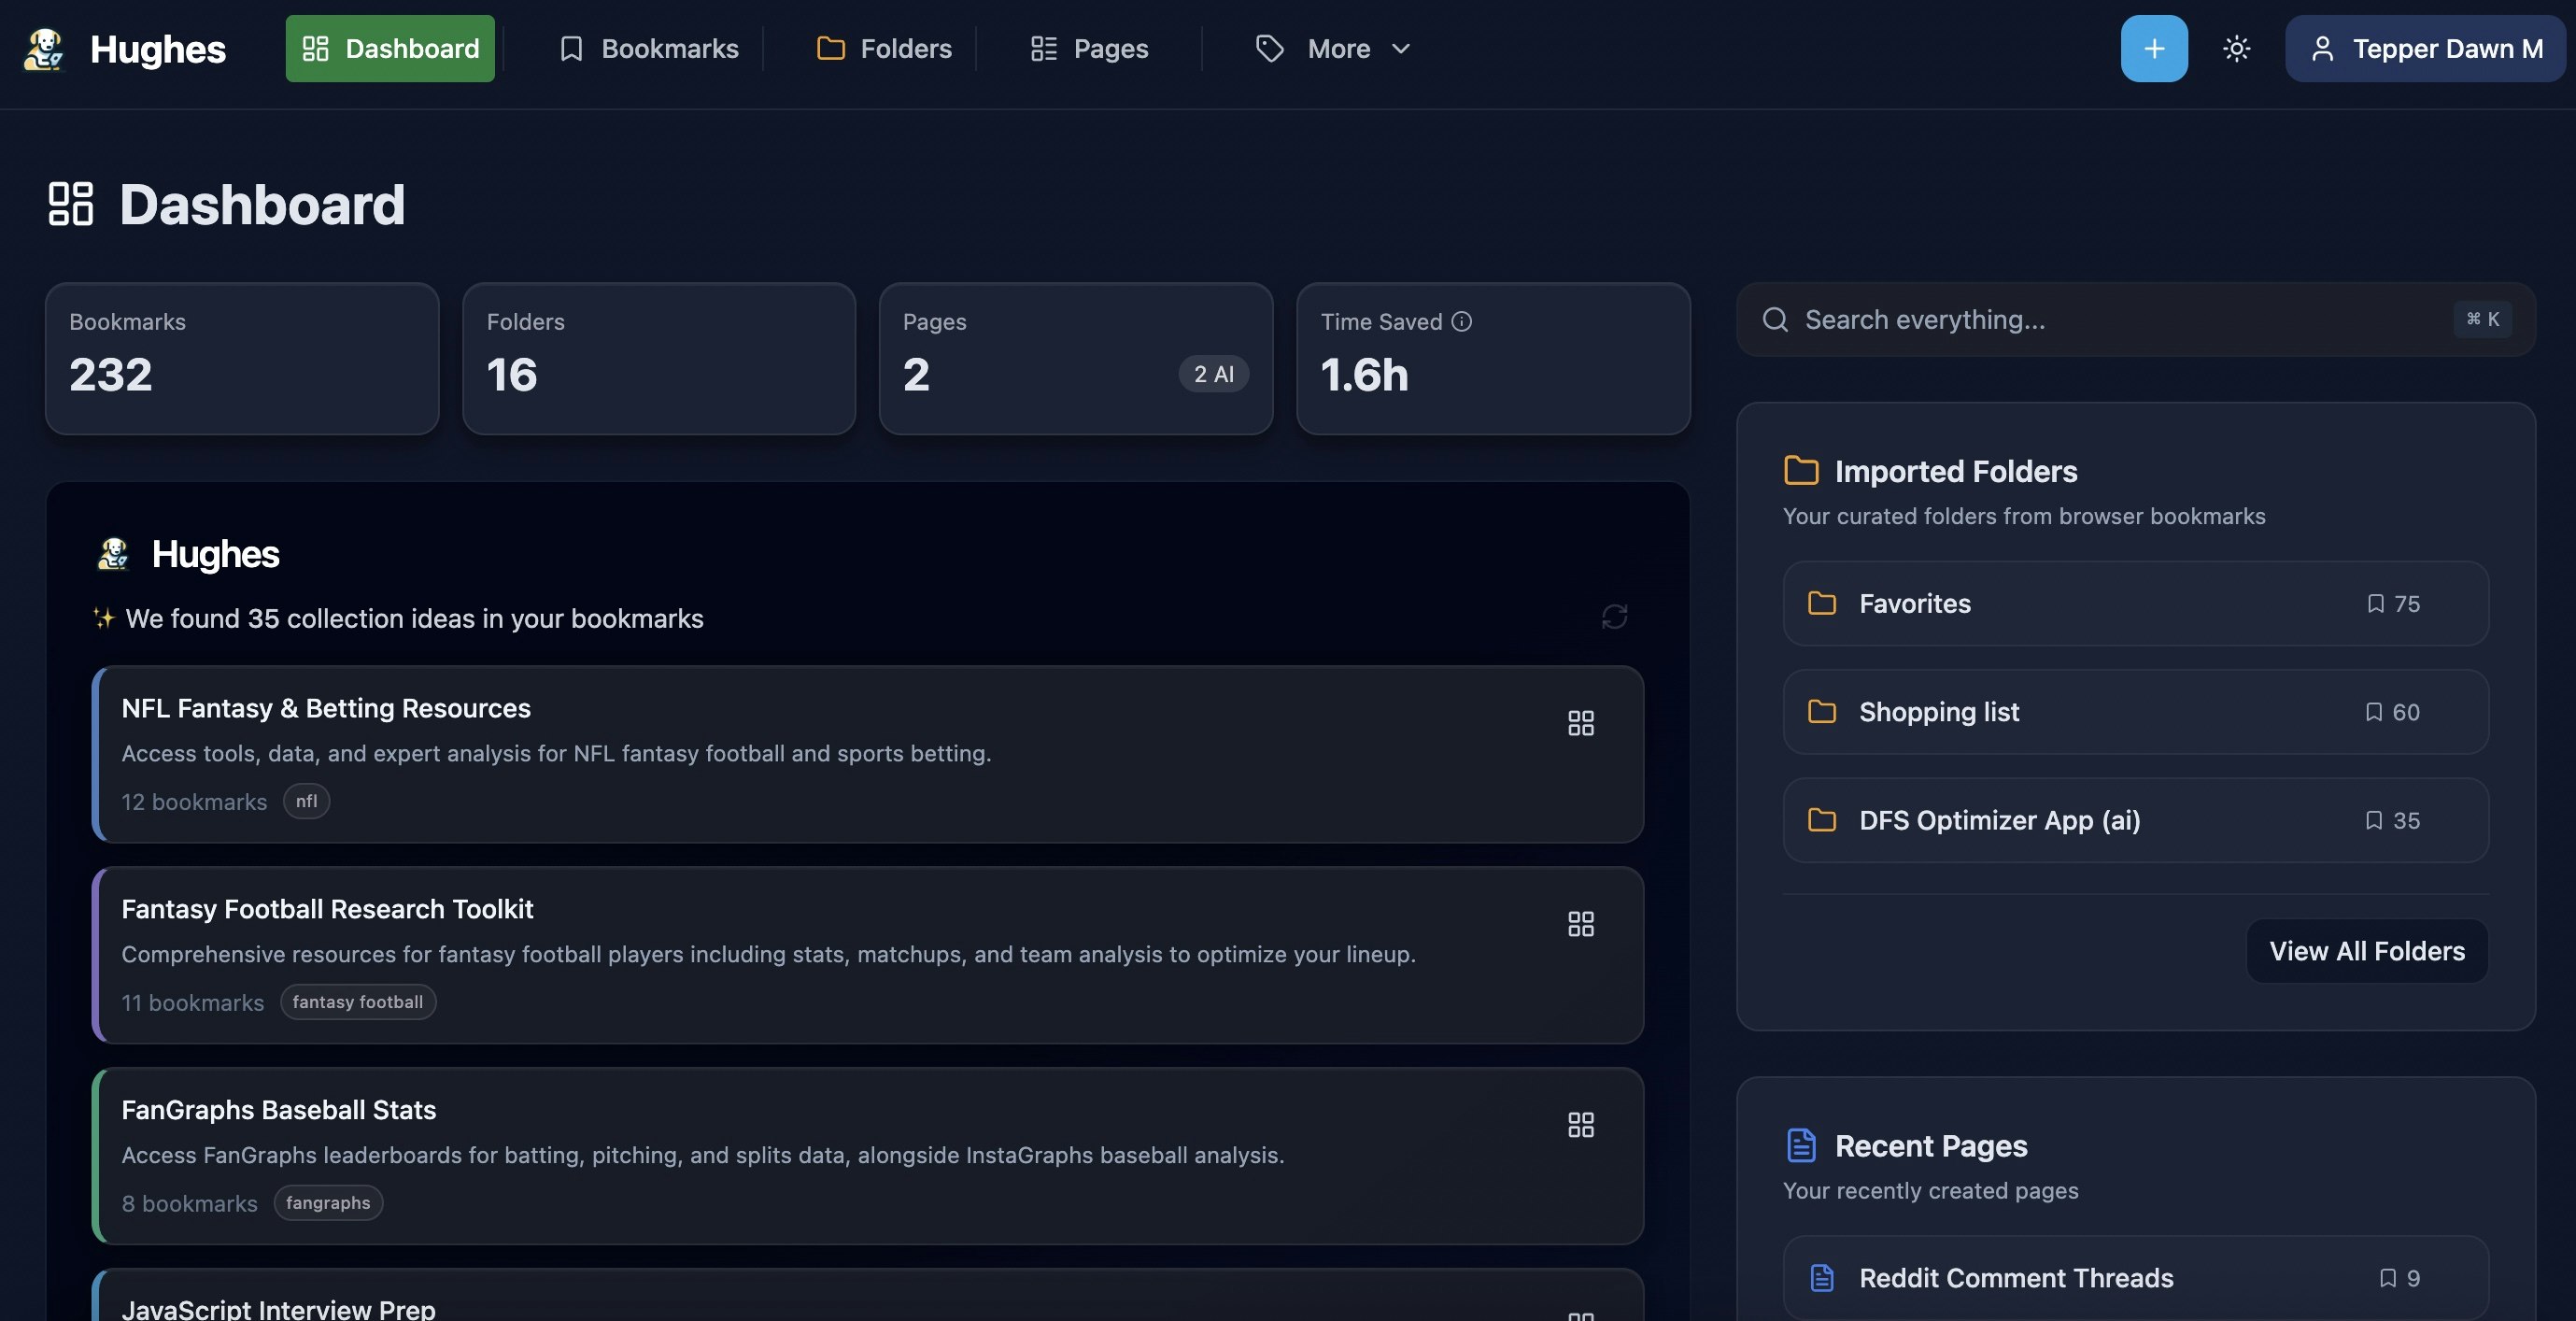The width and height of the screenshot is (2576, 1321).
Task: Click the fantasy football tag chip
Action: point(357,1002)
